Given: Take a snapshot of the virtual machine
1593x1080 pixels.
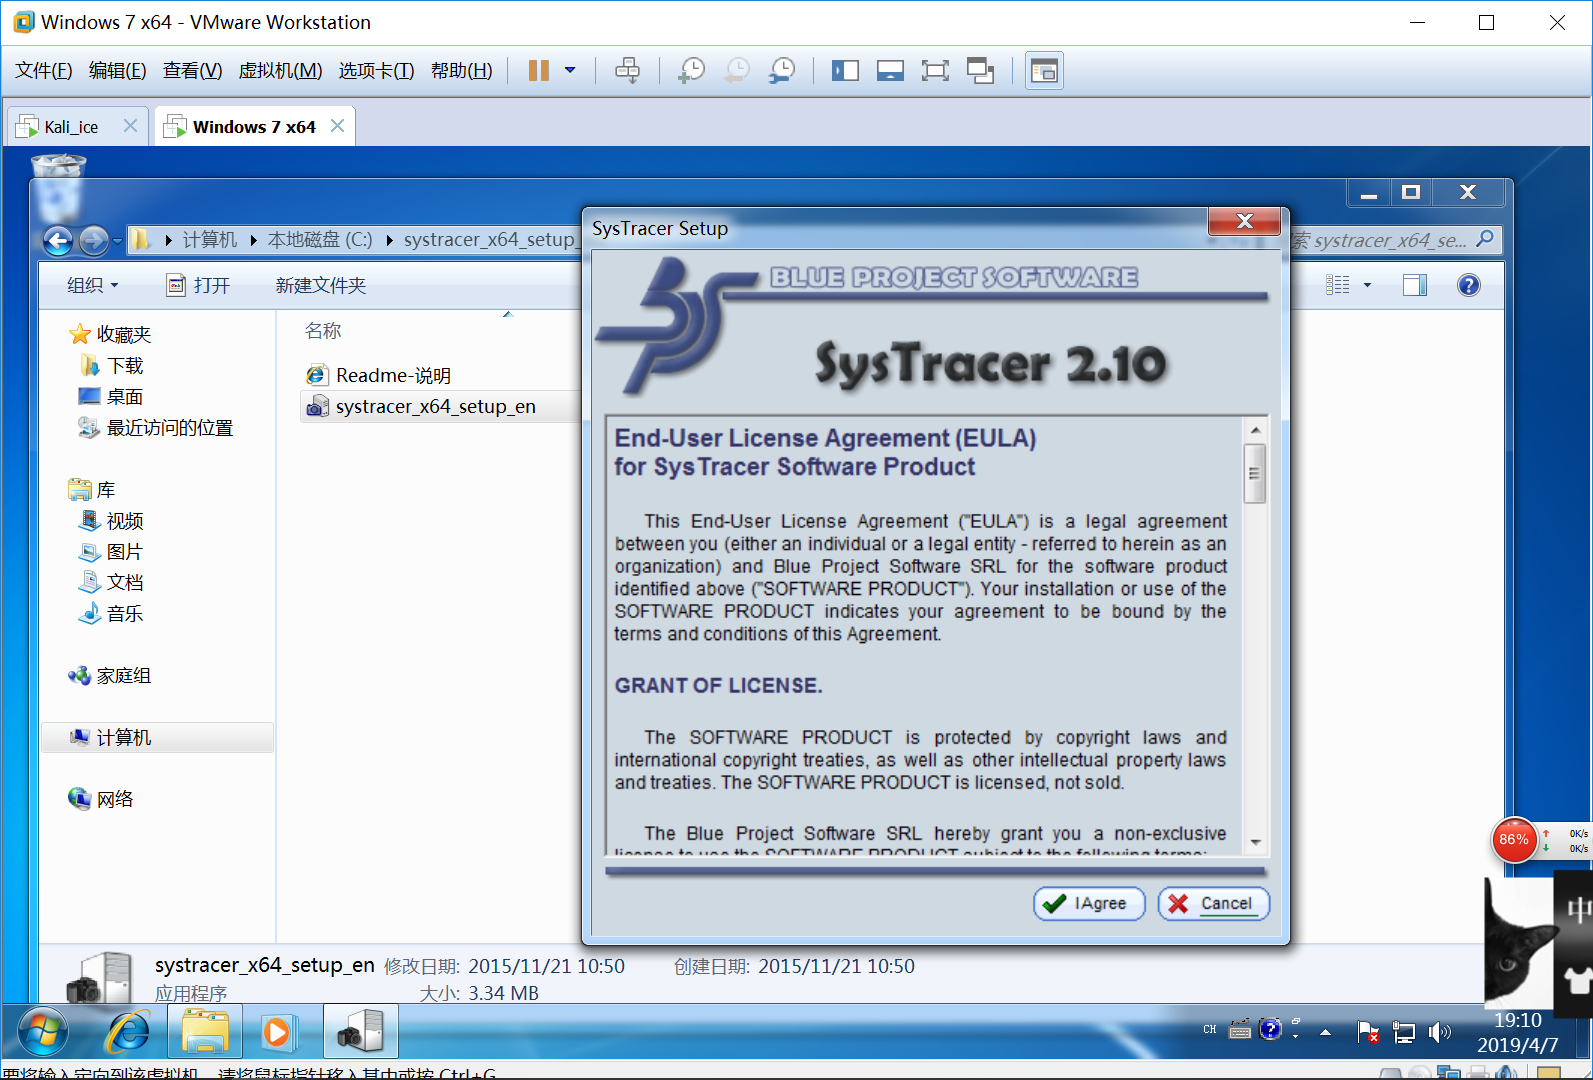Looking at the screenshot, I should 691,70.
